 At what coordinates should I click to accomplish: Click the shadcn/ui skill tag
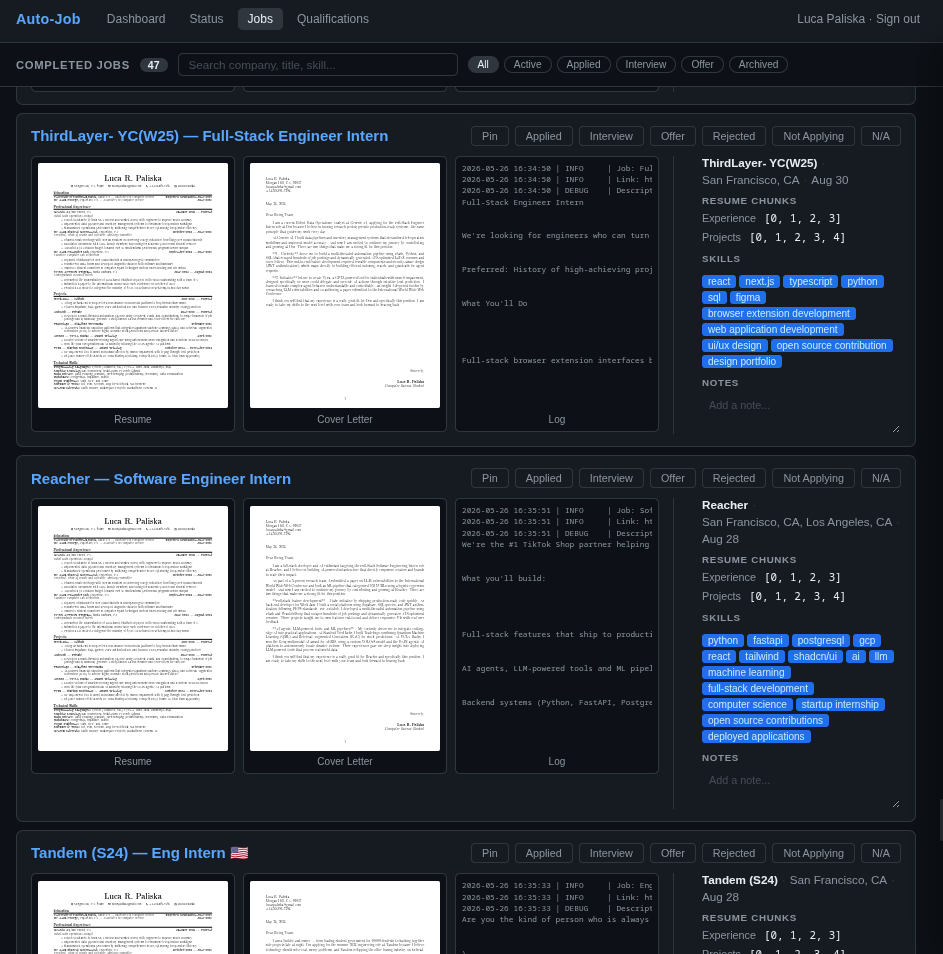815,656
